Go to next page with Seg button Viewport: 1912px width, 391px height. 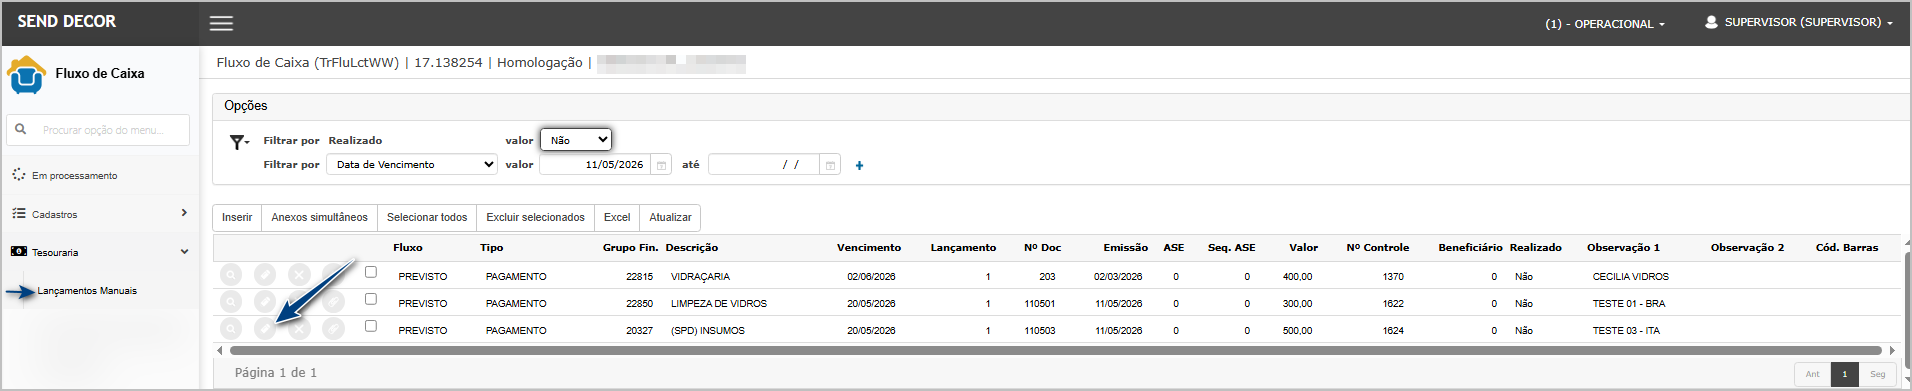tap(1877, 374)
